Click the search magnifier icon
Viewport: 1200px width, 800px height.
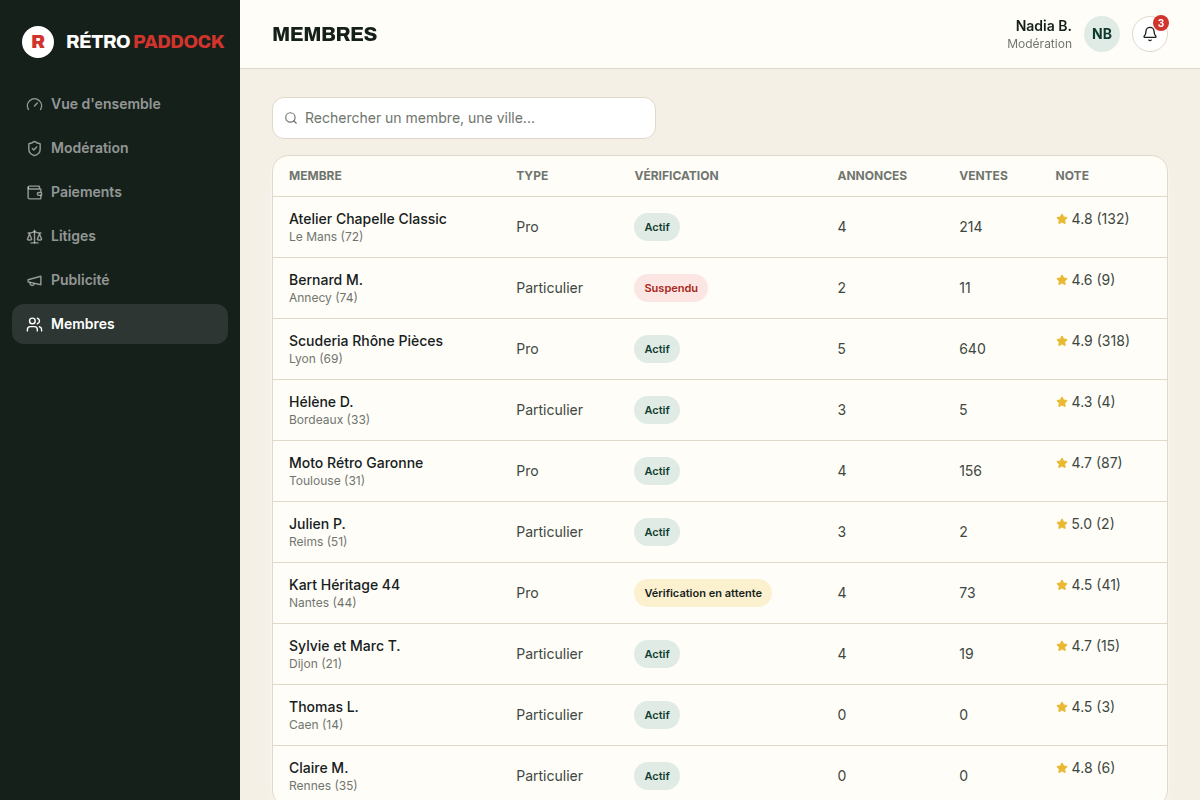[291, 118]
